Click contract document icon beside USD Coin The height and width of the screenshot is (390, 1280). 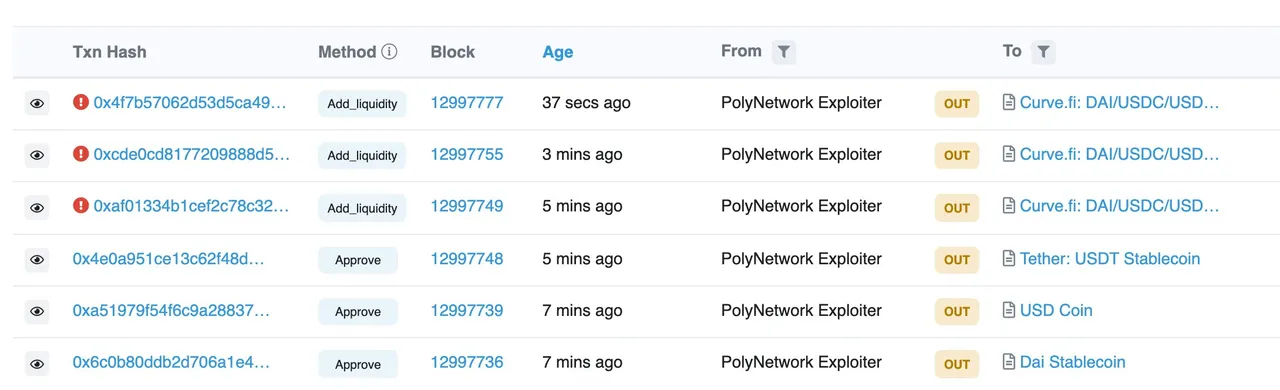1009,310
